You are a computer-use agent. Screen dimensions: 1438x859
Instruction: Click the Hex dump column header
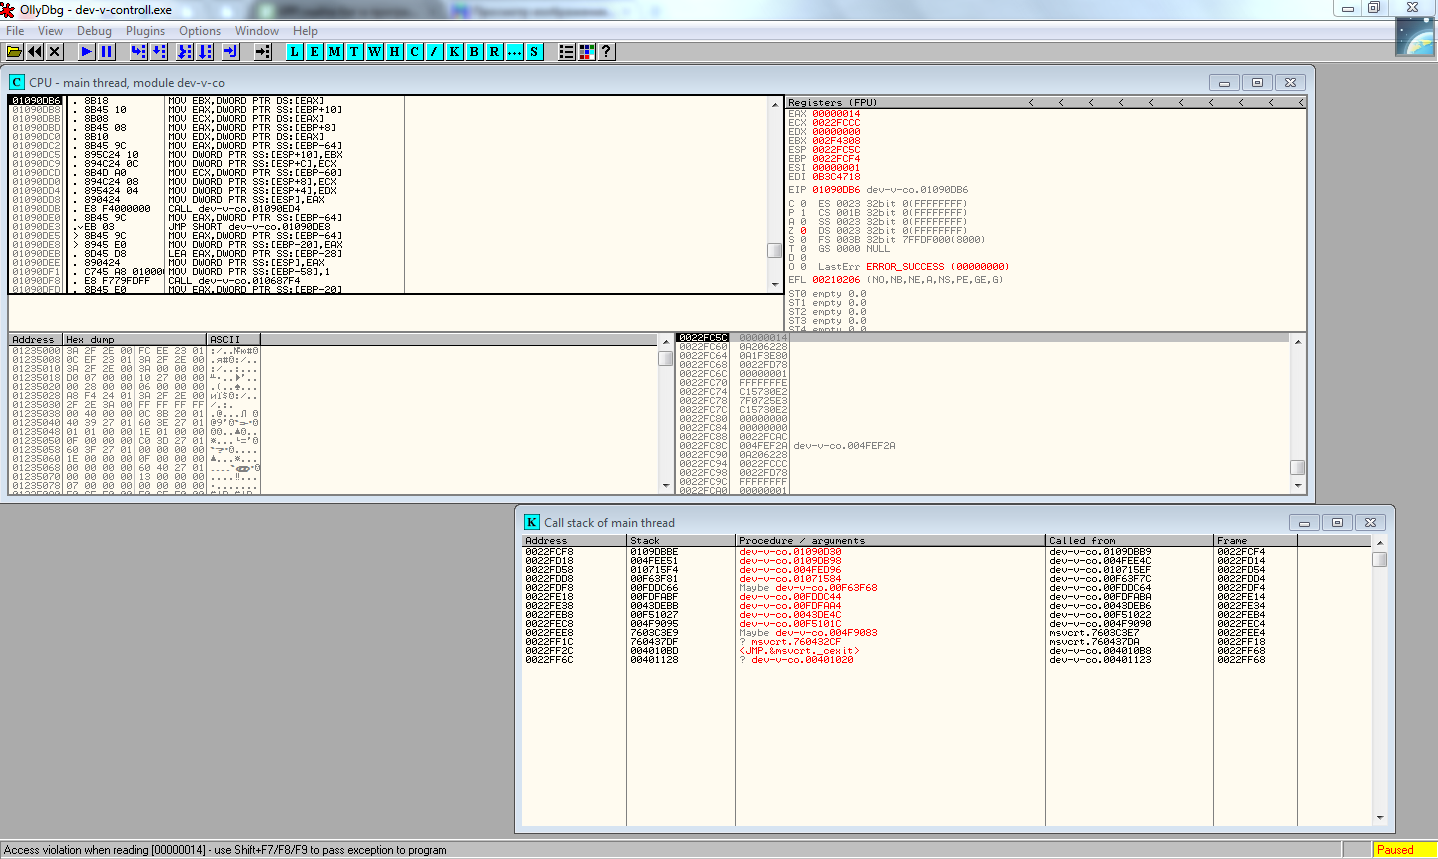[x=136, y=339]
